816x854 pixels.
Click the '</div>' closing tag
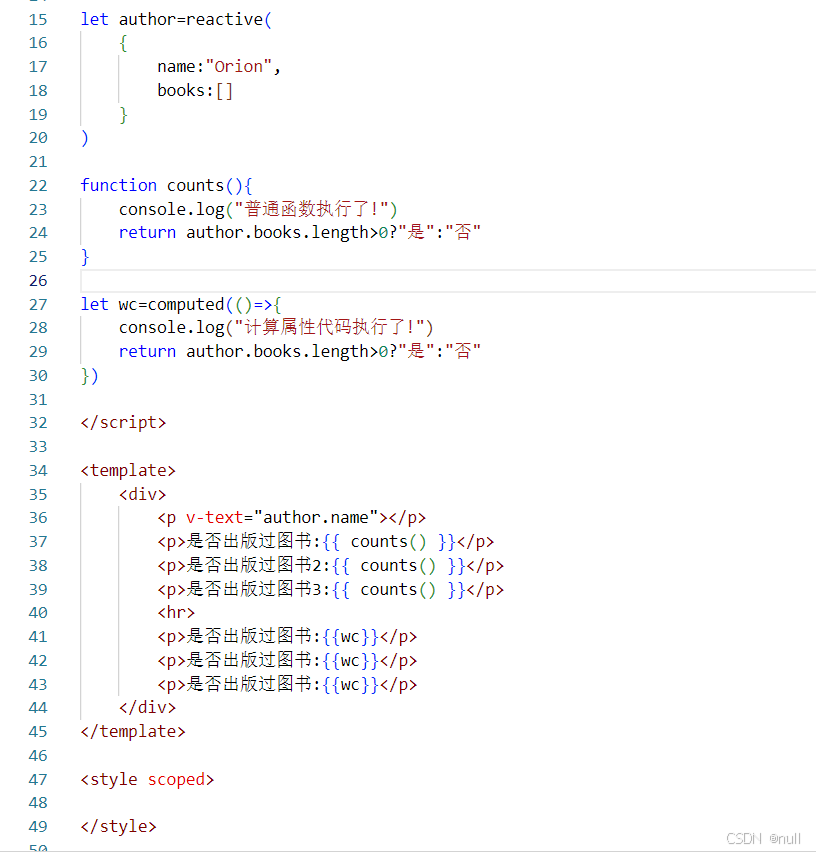pyautogui.click(x=147, y=707)
